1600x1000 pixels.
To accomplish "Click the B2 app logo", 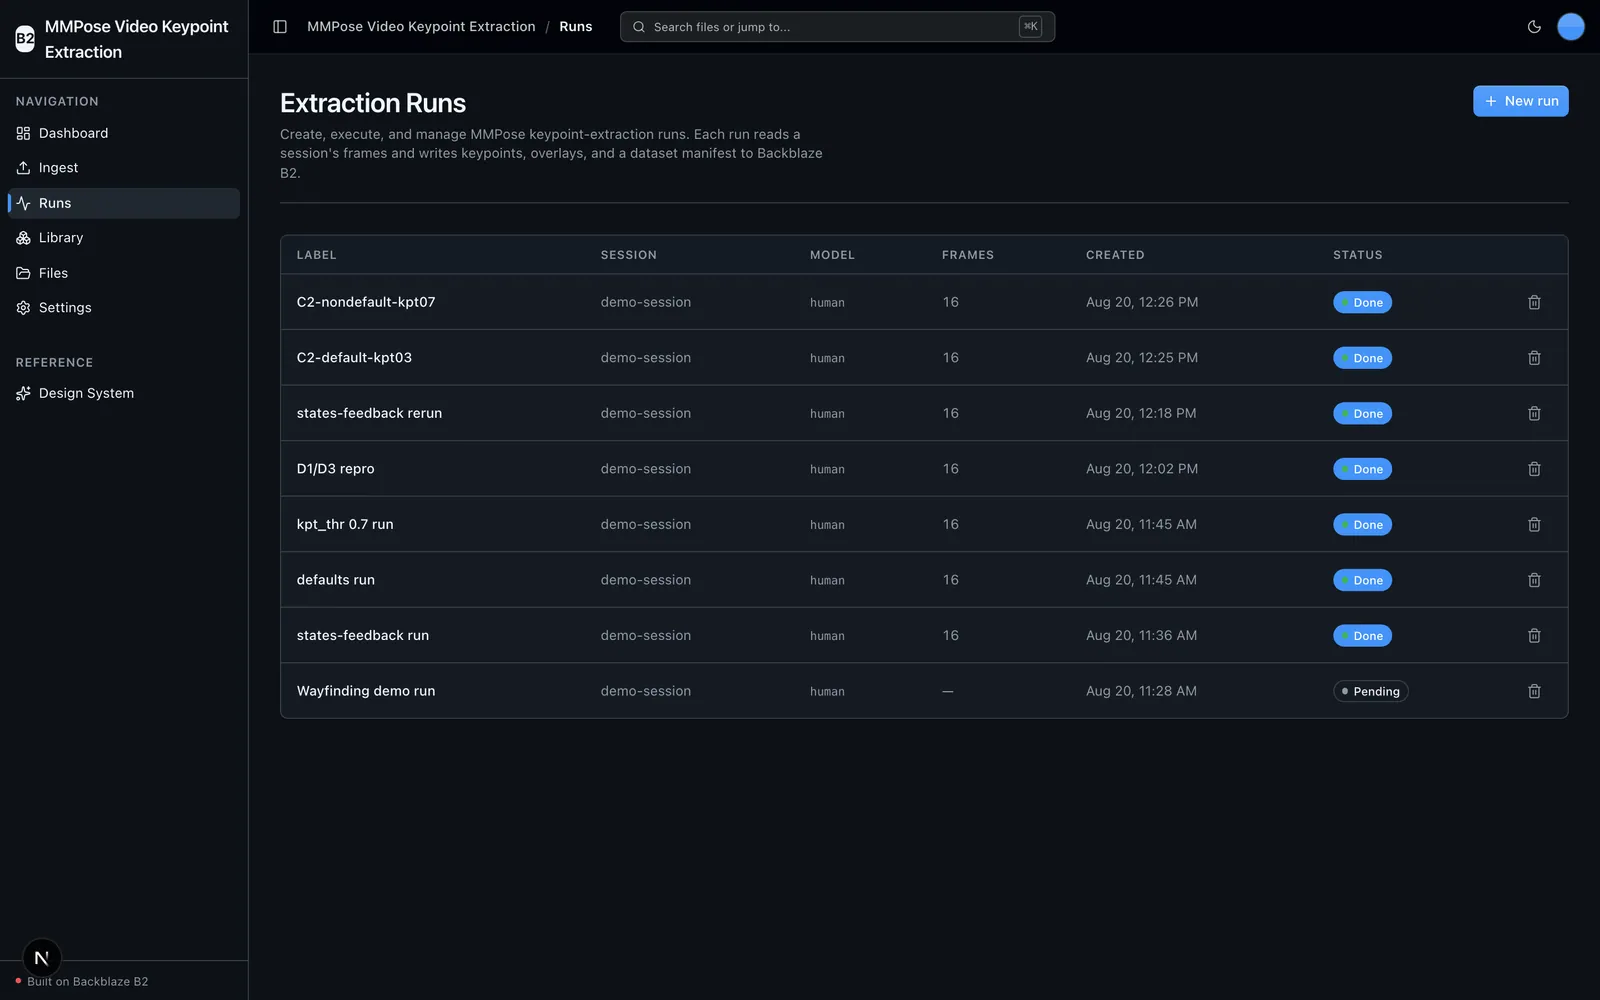I will (25, 39).
